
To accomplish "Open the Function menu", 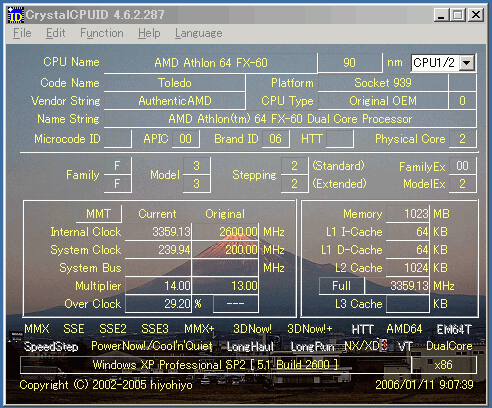I will coord(102,33).
